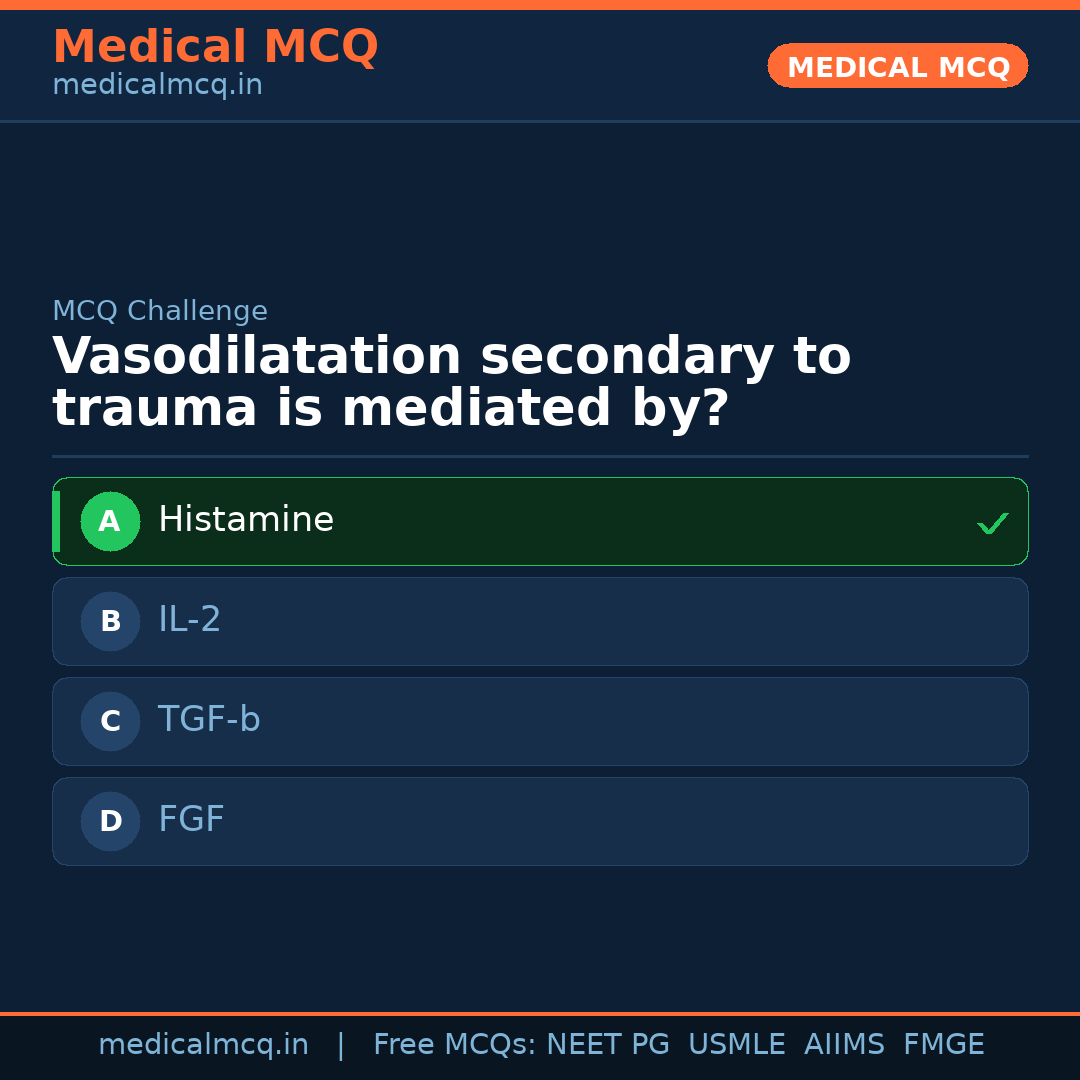Click the FMGE footer text

point(943,1045)
